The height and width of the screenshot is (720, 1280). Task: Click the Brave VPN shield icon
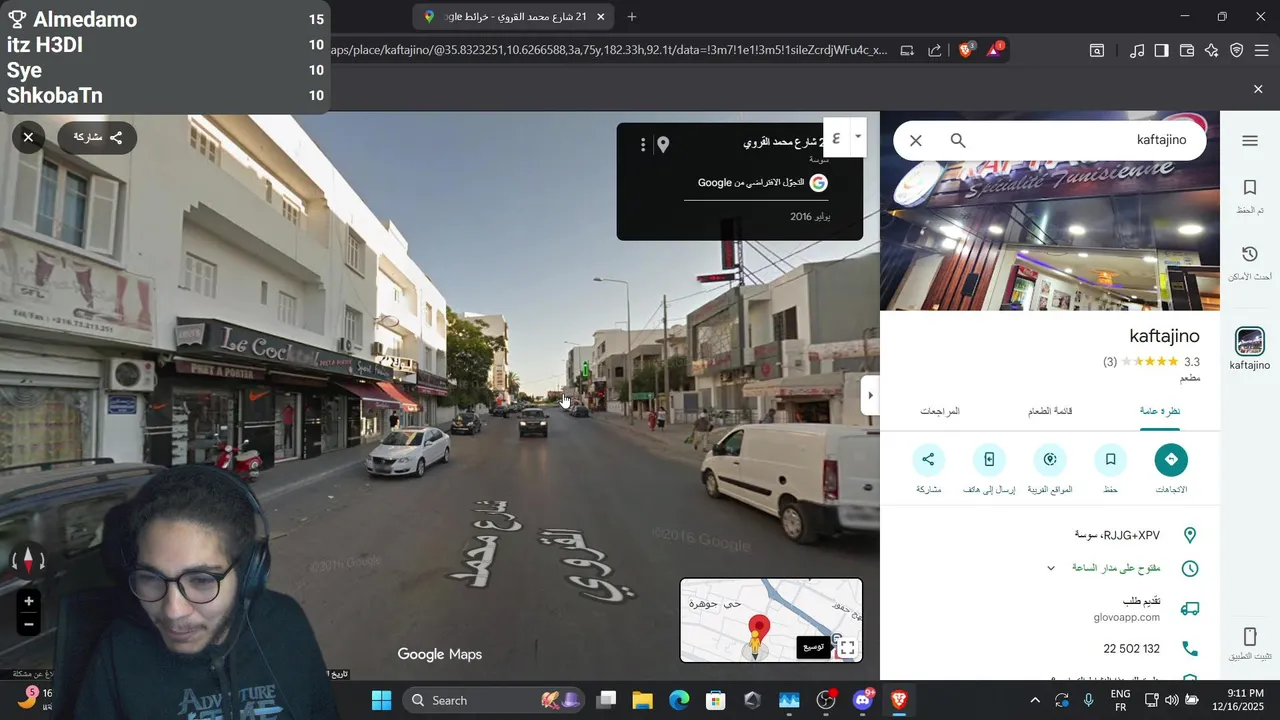(1237, 50)
